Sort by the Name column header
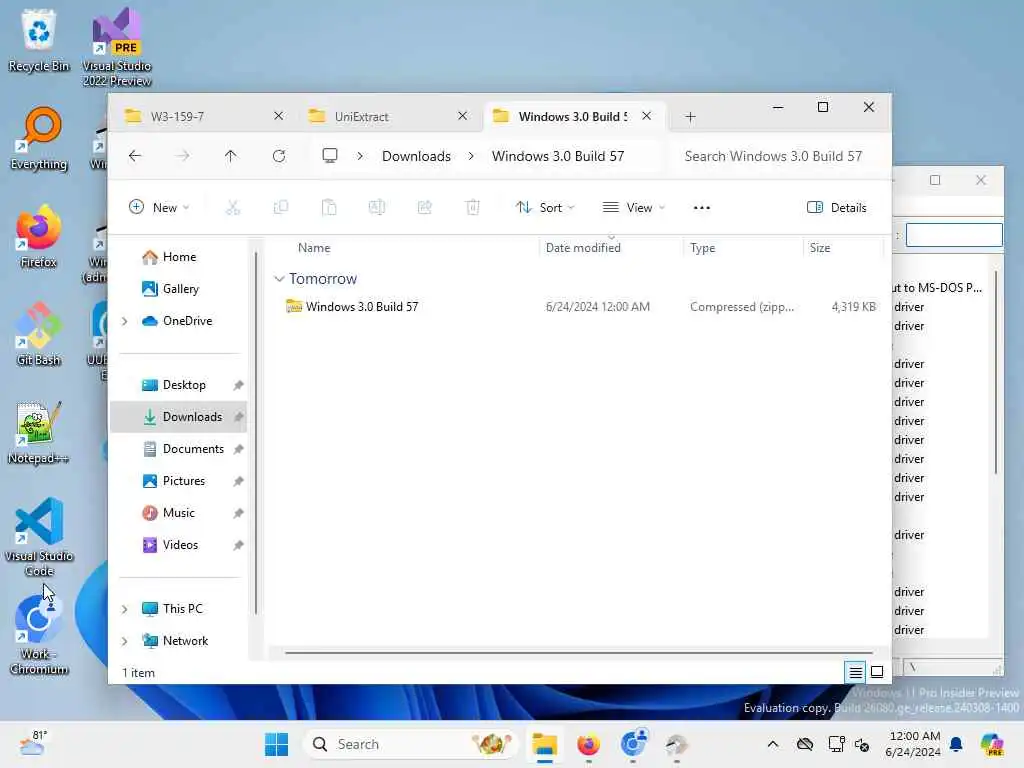1024x768 pixels. [x=313, y=248]
